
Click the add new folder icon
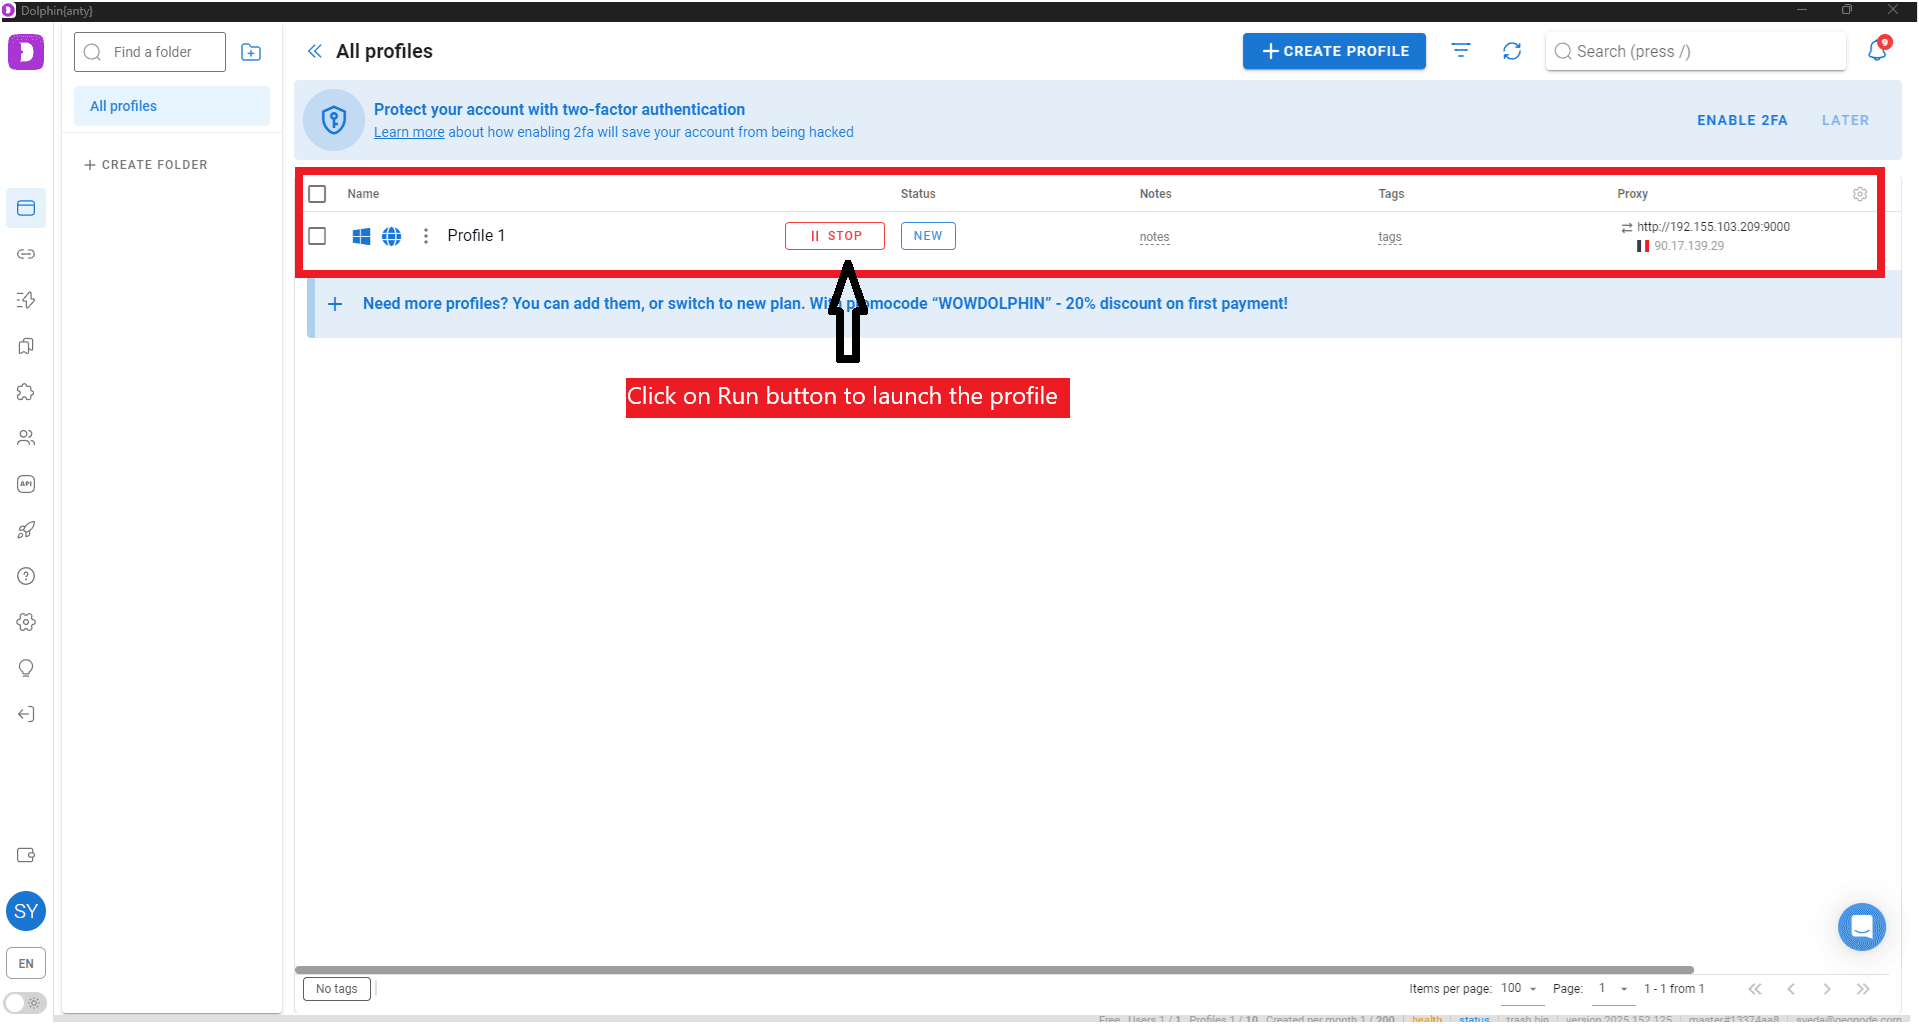tap(251, 52)
